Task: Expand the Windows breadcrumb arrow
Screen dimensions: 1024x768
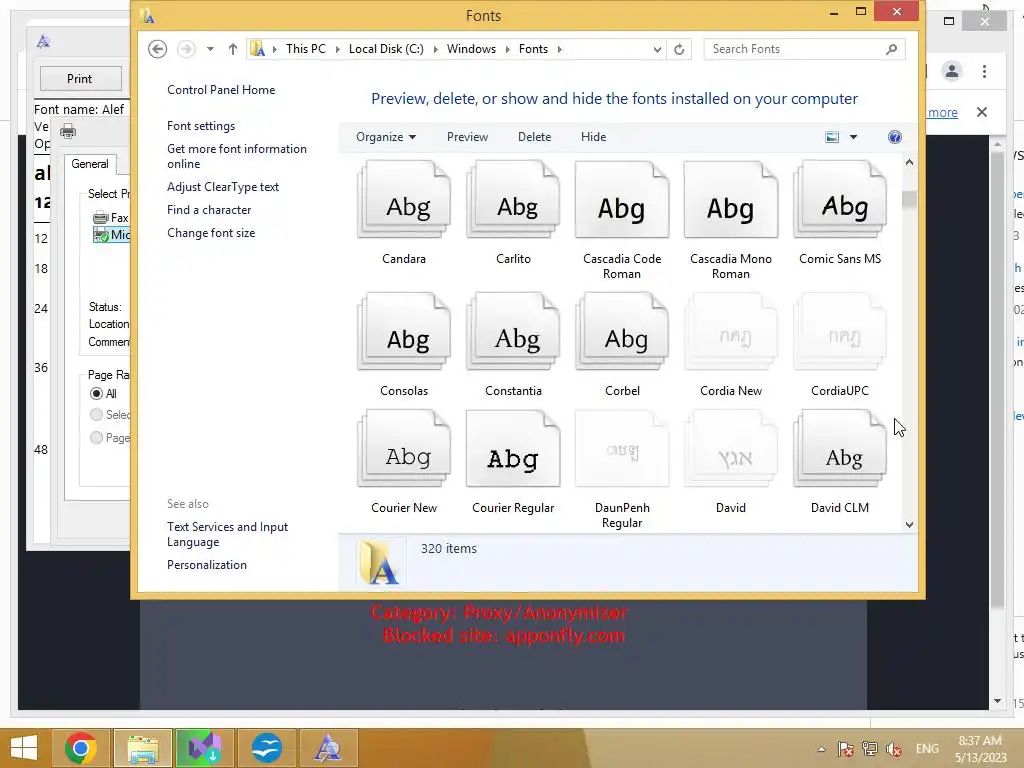Action: 507,49
